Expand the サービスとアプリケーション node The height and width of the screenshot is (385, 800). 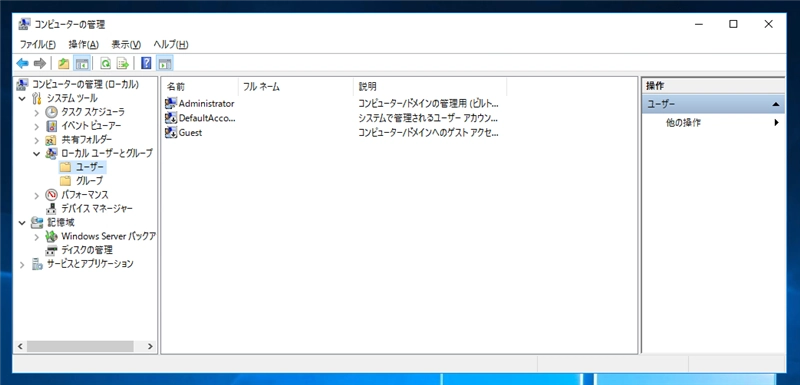pos(22,264)
